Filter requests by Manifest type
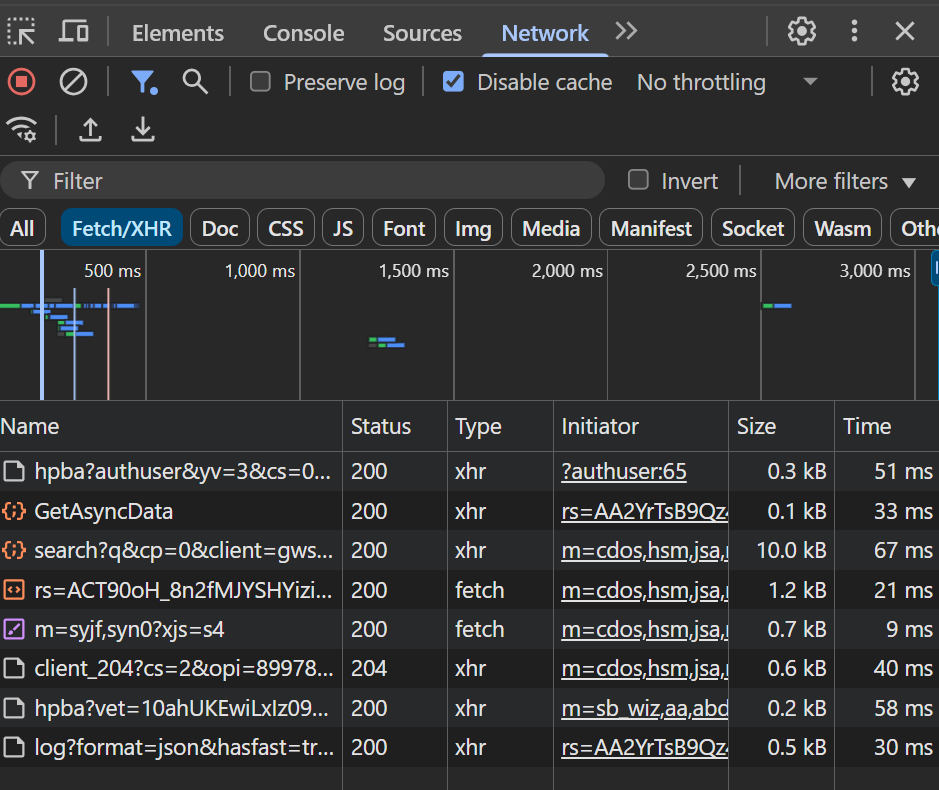Image resolution: width=939 pixels, height=790 pixels. click(x=651, y=228)
